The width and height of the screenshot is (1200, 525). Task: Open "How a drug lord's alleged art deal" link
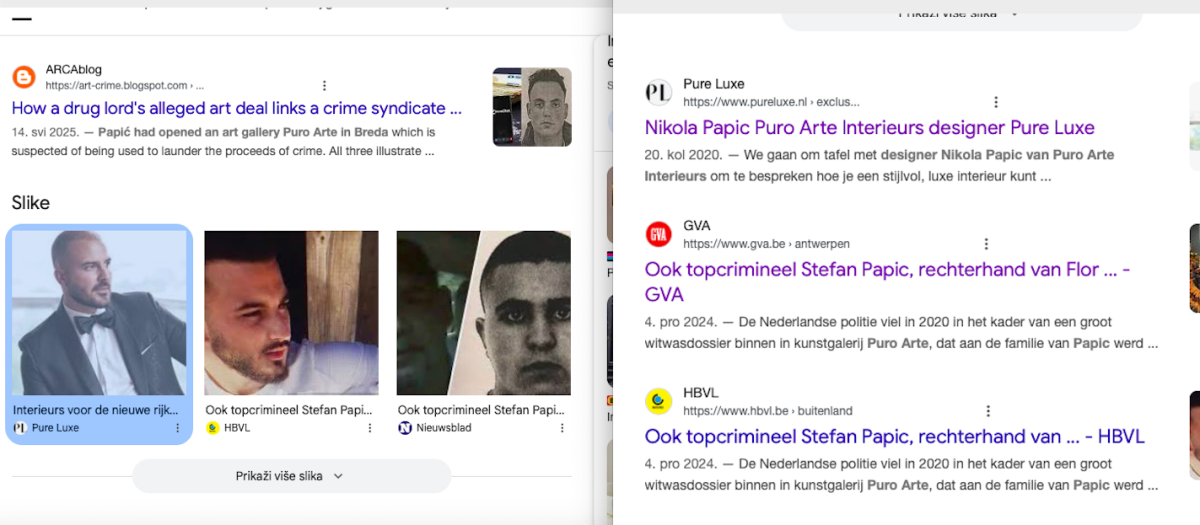236,108
